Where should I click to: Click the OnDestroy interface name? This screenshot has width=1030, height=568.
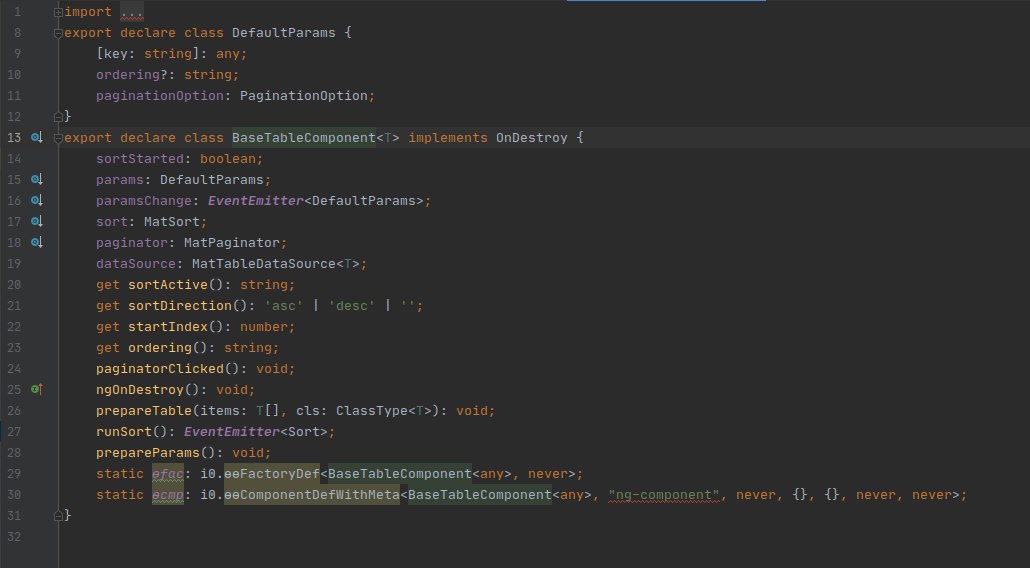[531, 138]
